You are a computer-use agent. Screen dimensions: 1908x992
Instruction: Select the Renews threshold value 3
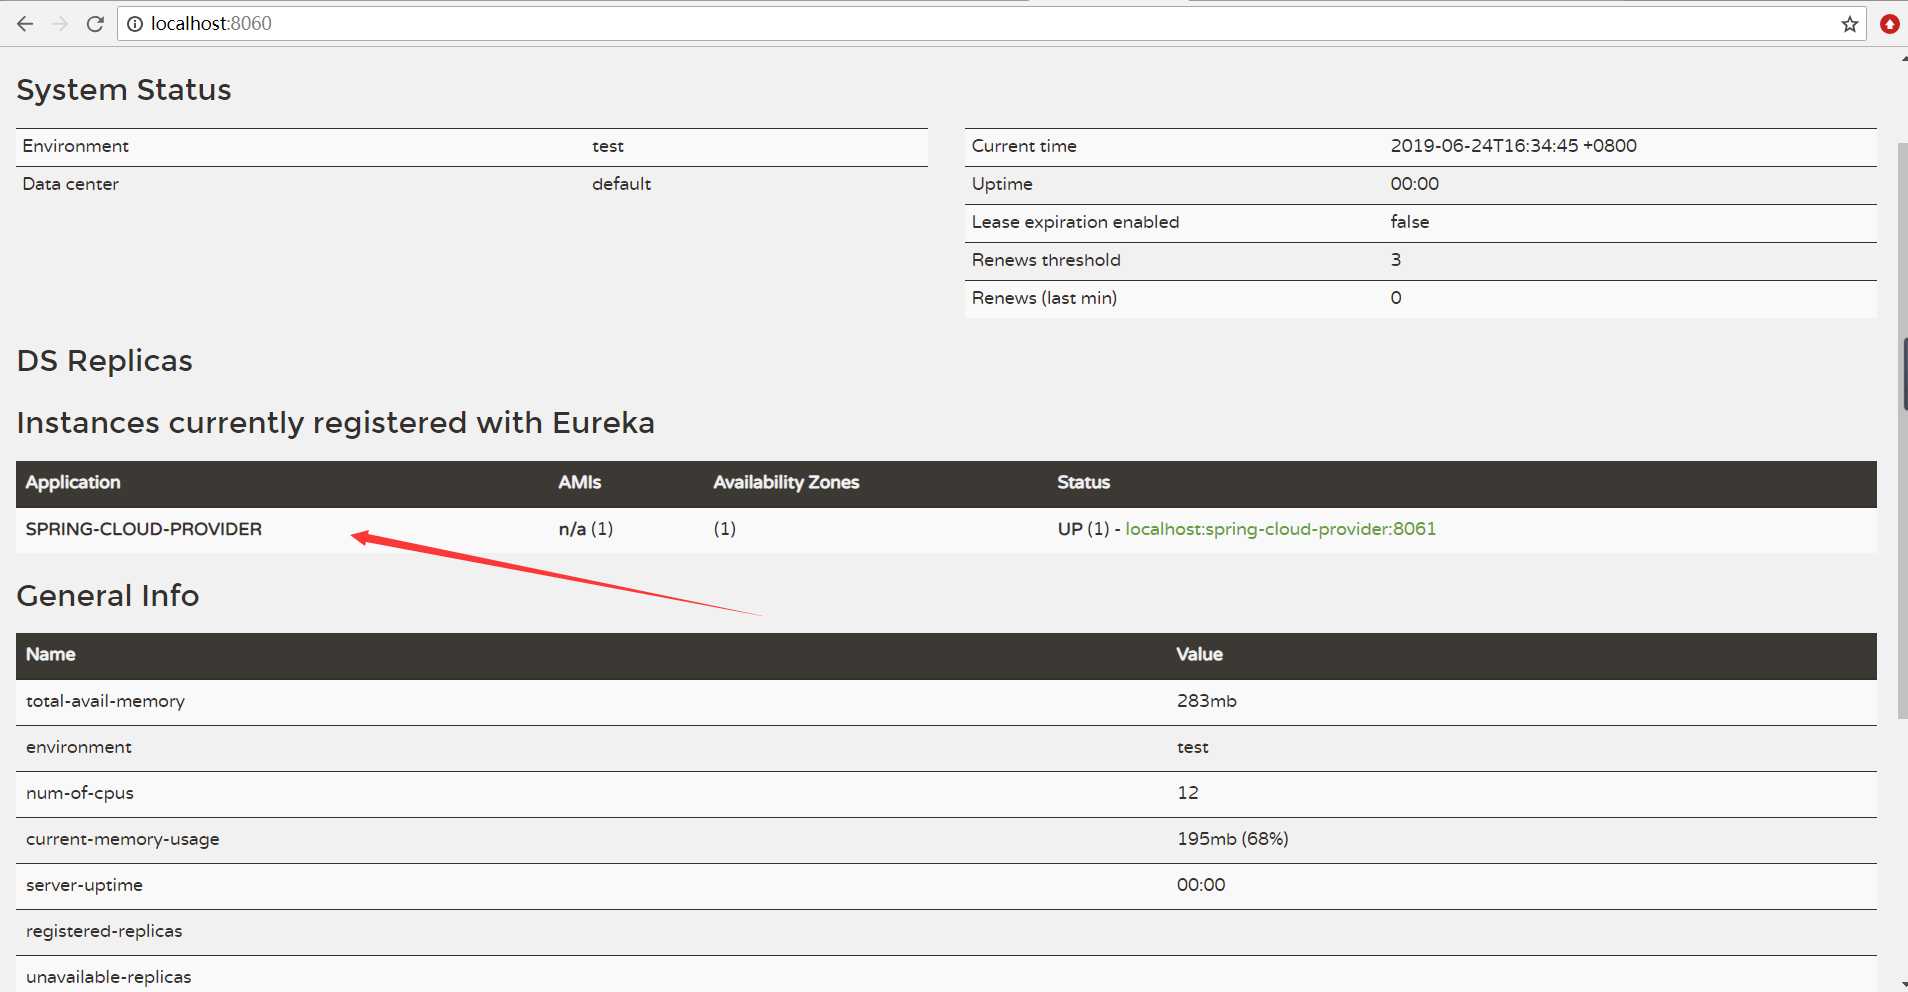pos(1396,260)
